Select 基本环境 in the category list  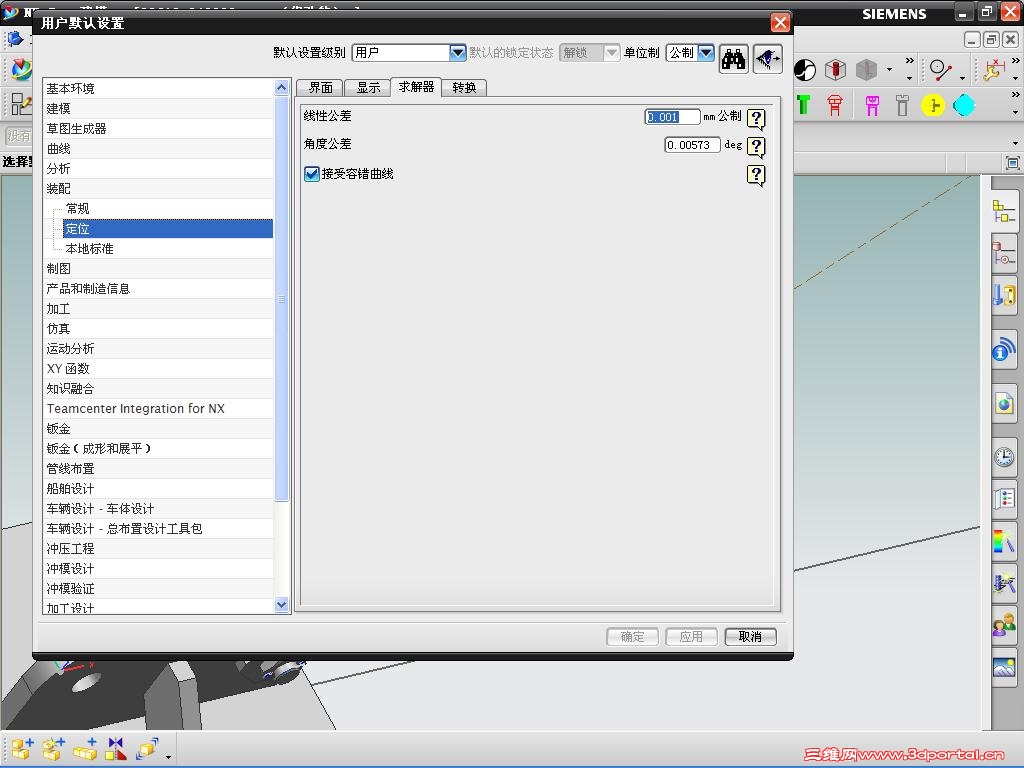coord(159,89)
